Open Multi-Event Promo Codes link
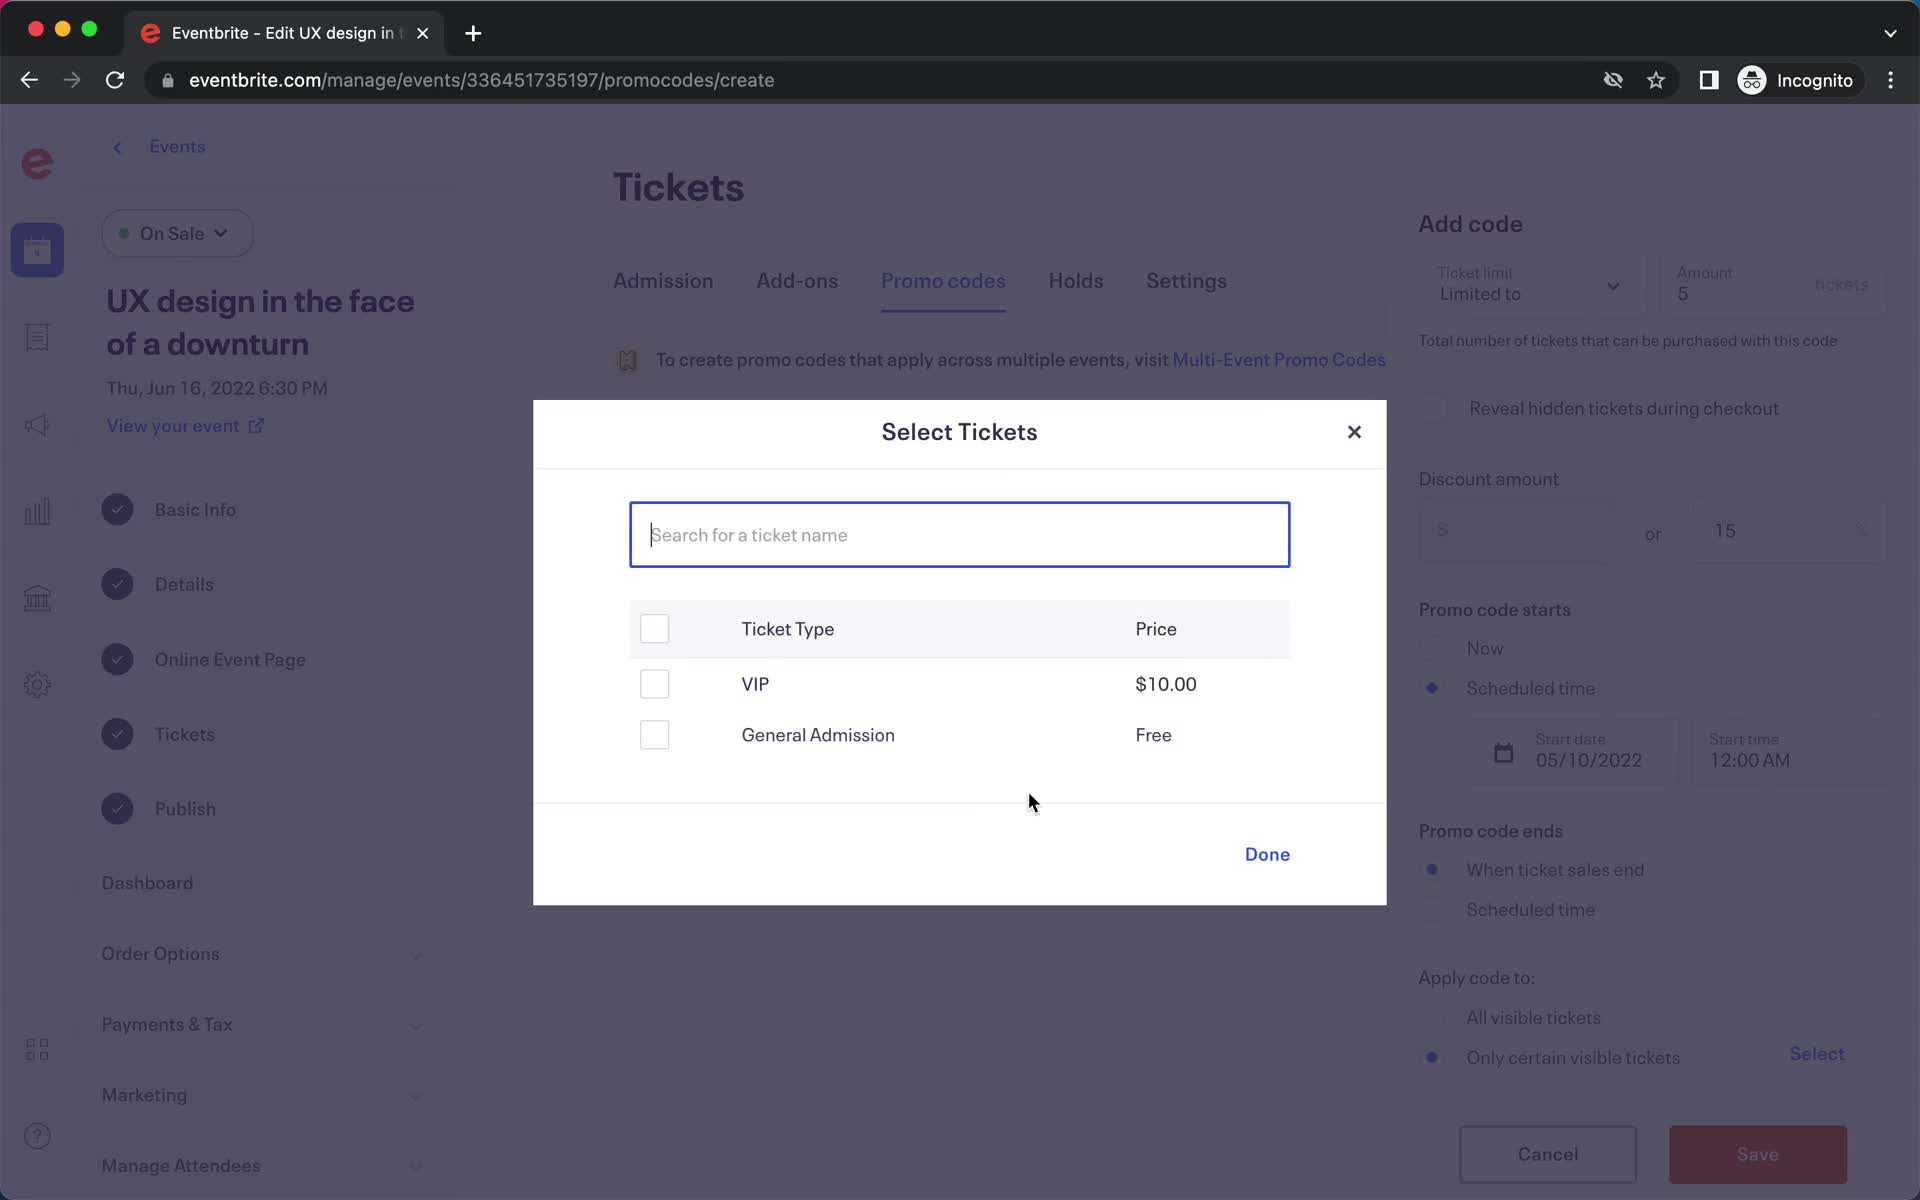 (x=1279, y=359)
